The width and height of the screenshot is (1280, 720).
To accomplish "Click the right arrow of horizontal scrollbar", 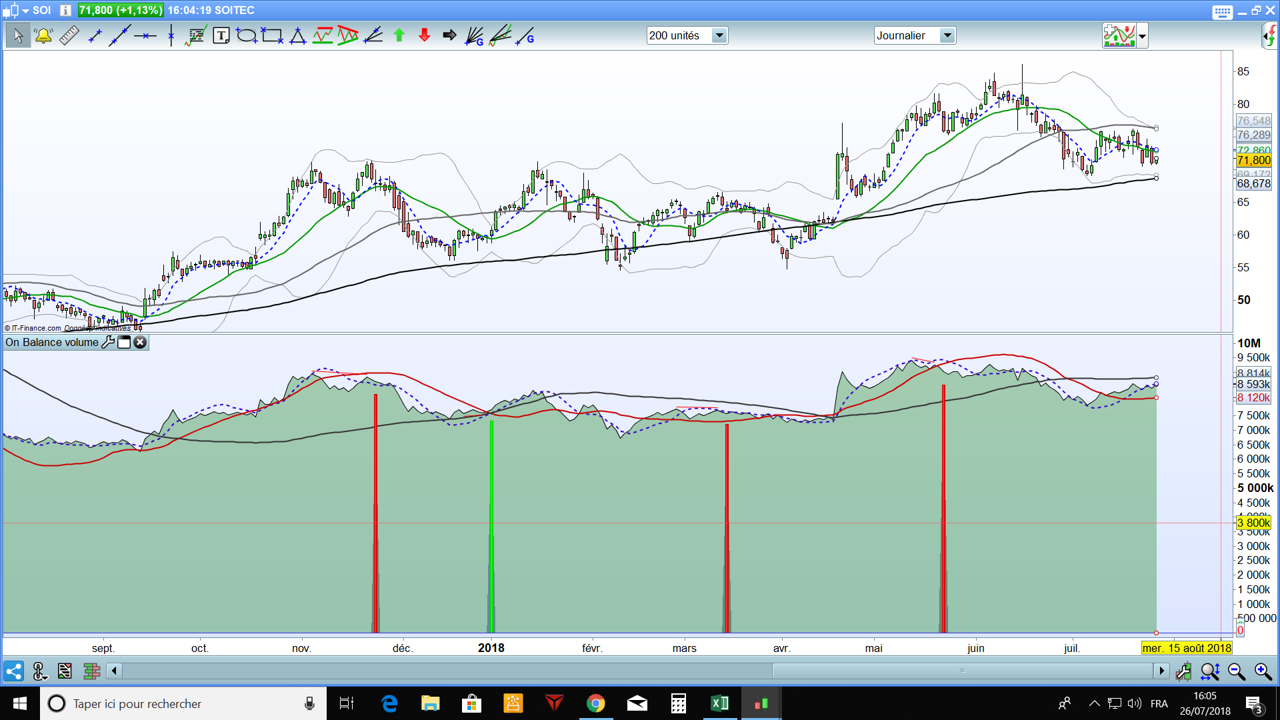I will coord(1162,671).
